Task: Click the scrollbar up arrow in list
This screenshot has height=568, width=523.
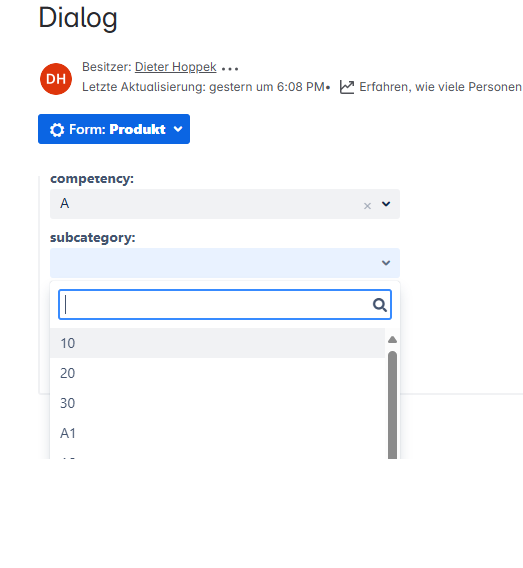Action: coord(392,339)
